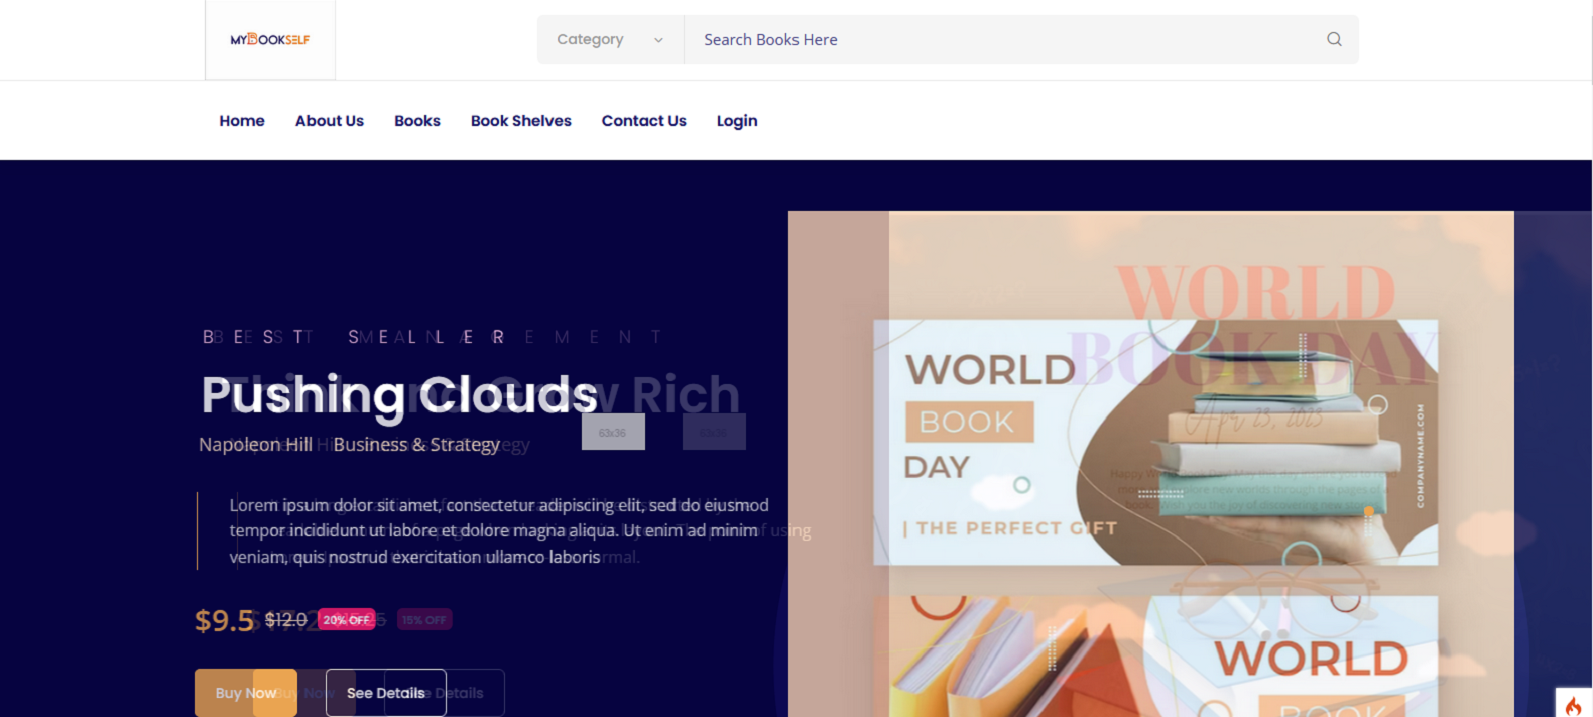This screenshot has width=1593, height=717.
Task: Click the pink 20% OFF badge
Action: coord(346,620)
